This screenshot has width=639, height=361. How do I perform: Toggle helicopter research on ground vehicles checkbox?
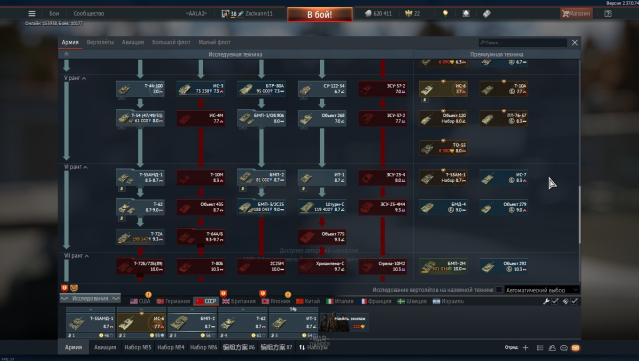tap(498, 290)
